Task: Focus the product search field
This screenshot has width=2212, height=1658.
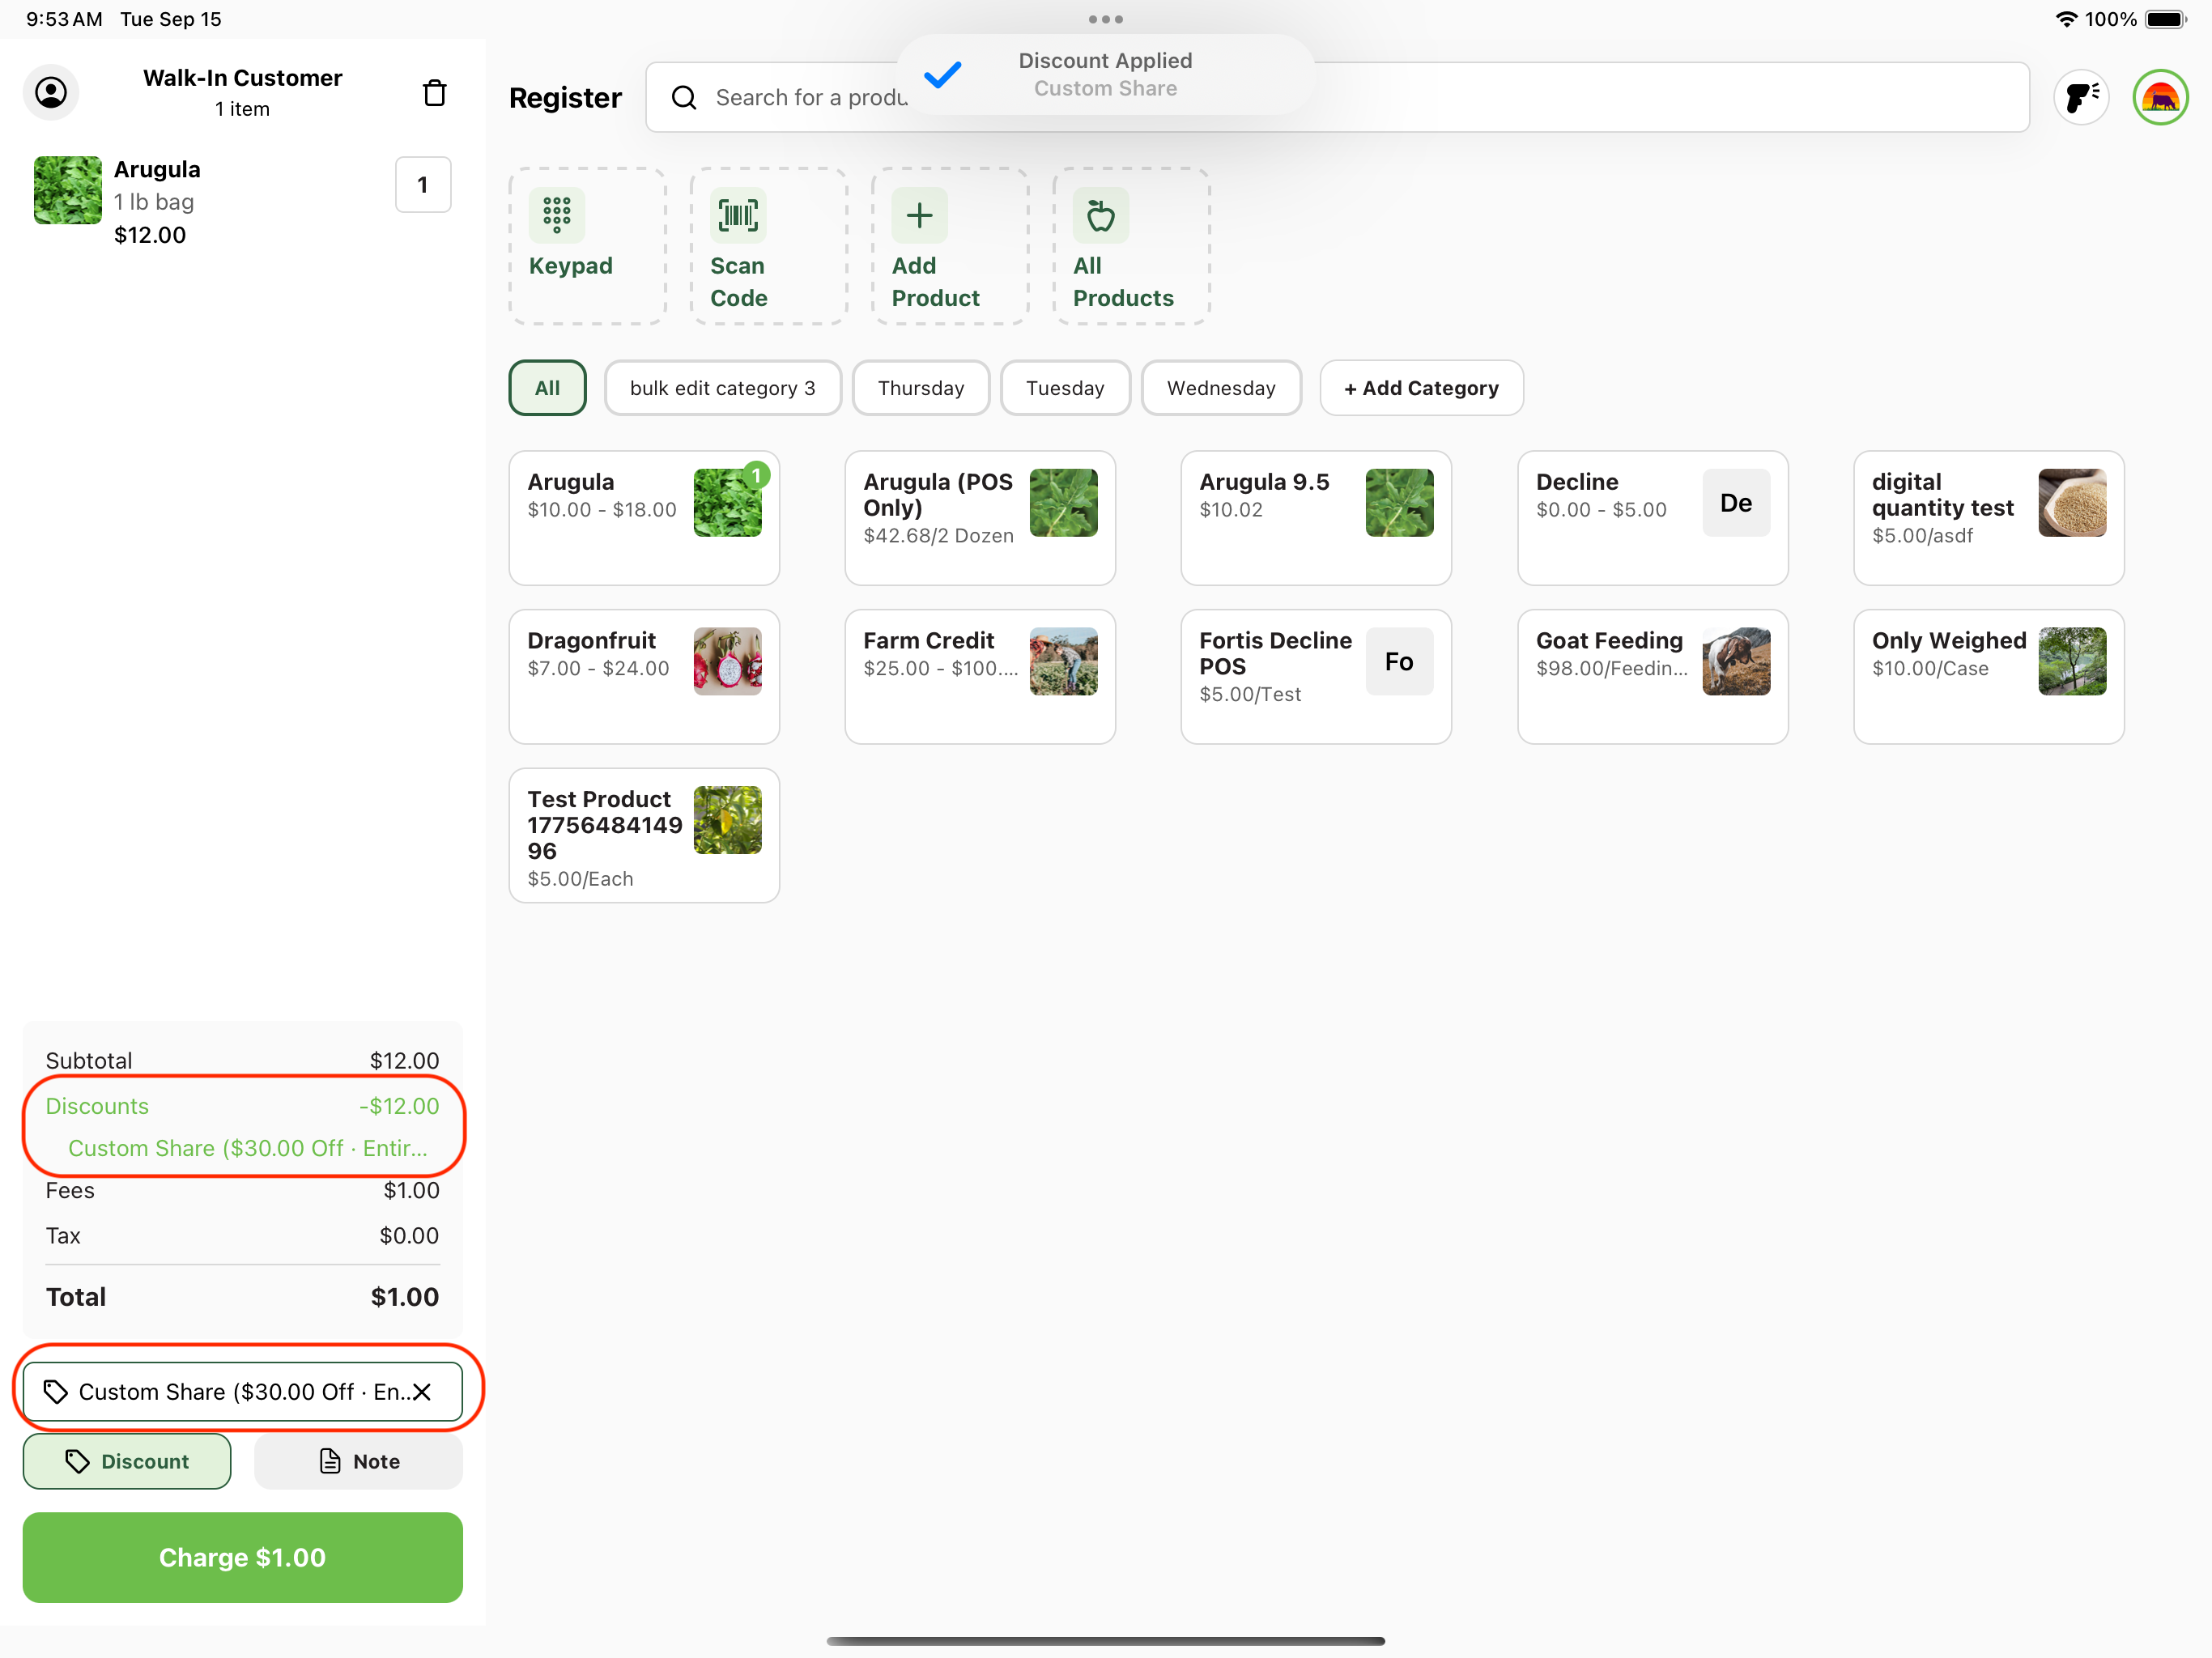Action: pyautogui.click(x=1337, y=97)
